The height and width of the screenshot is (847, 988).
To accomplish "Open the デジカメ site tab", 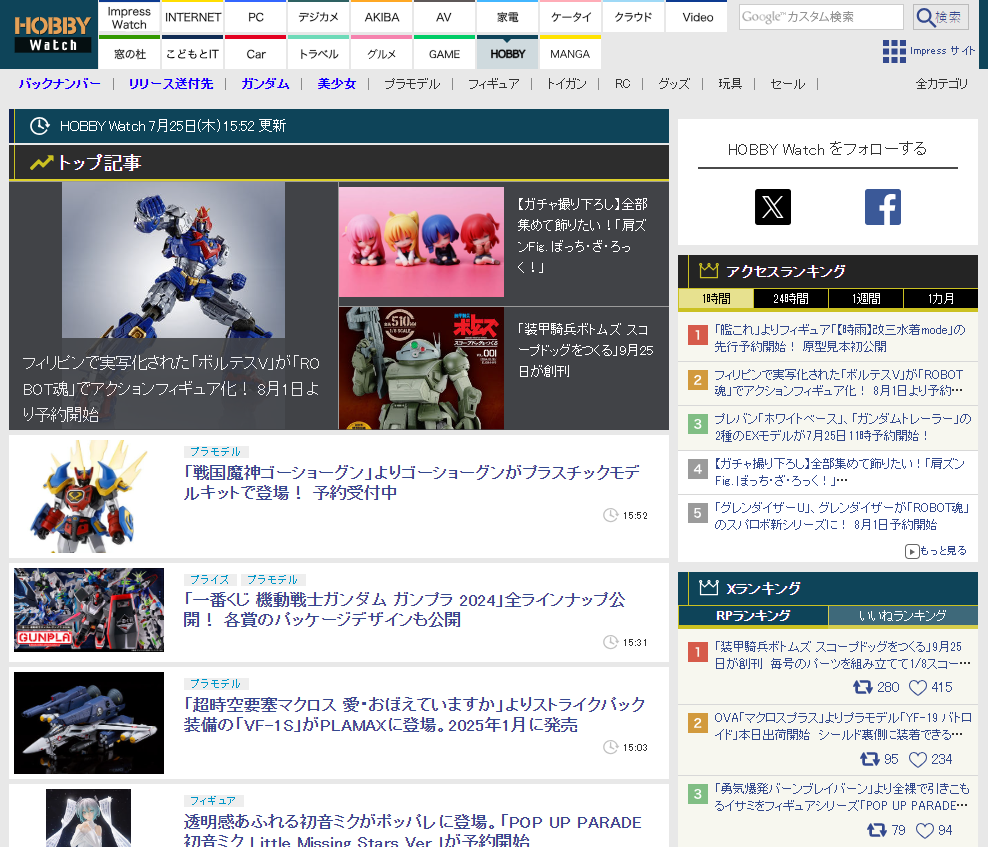I will [x=318, y=17].
